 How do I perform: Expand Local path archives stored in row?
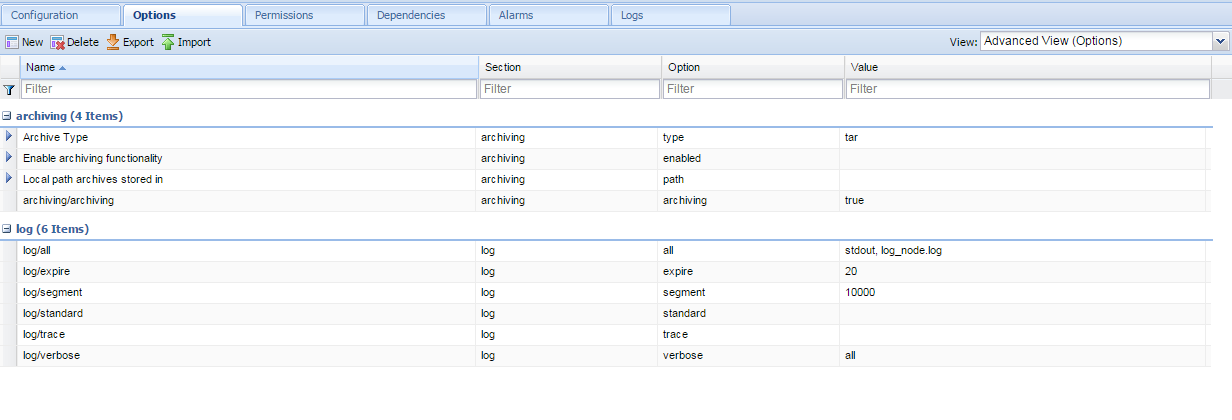[x=9, y=179]
